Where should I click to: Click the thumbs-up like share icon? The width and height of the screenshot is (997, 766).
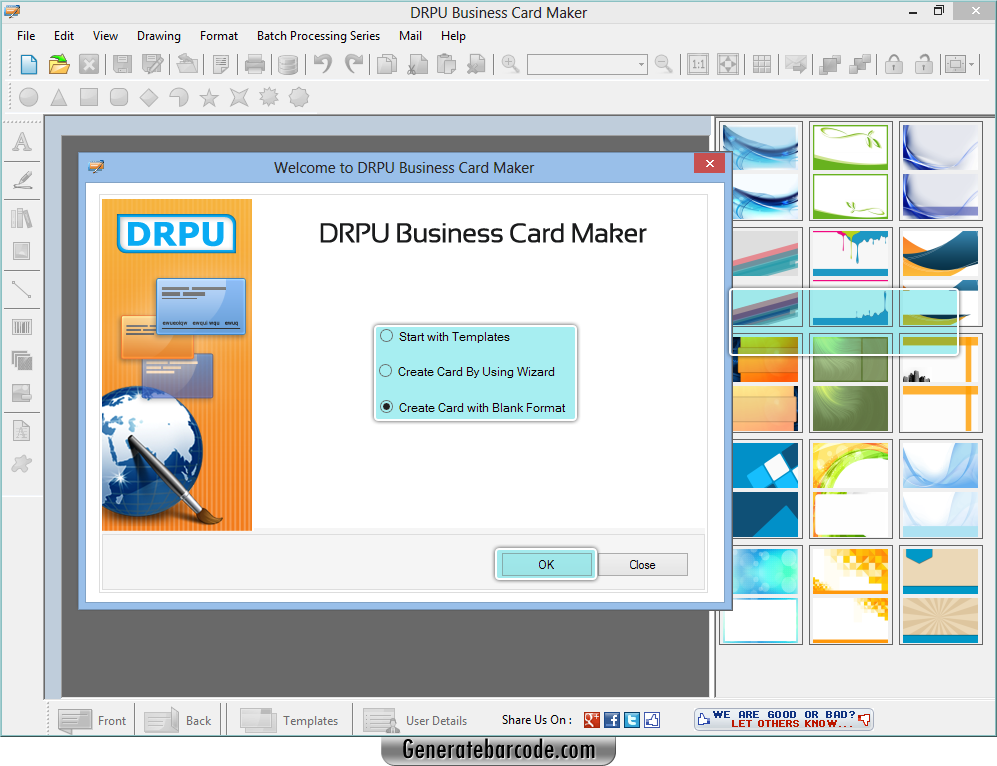click(652, 720)
